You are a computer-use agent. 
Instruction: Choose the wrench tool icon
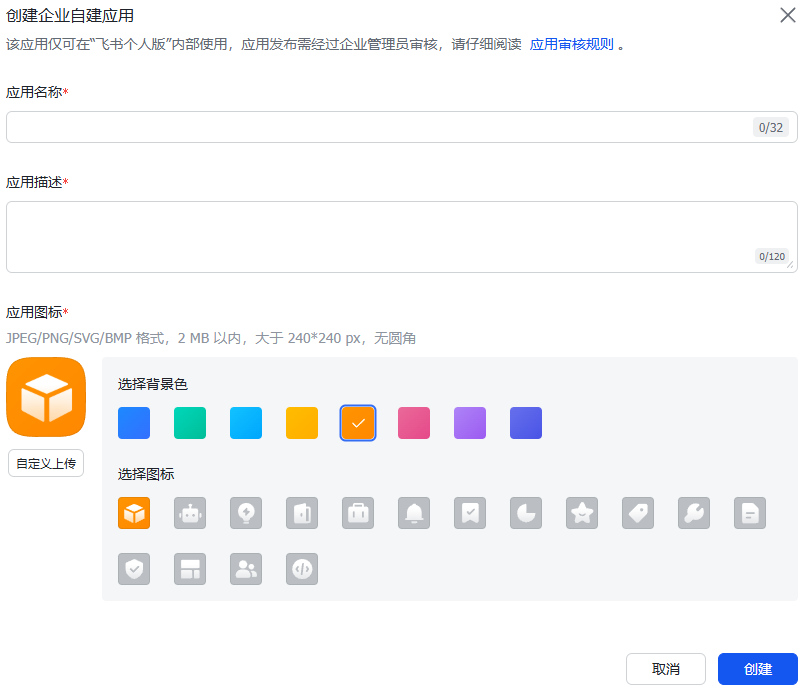pos(694,513)
